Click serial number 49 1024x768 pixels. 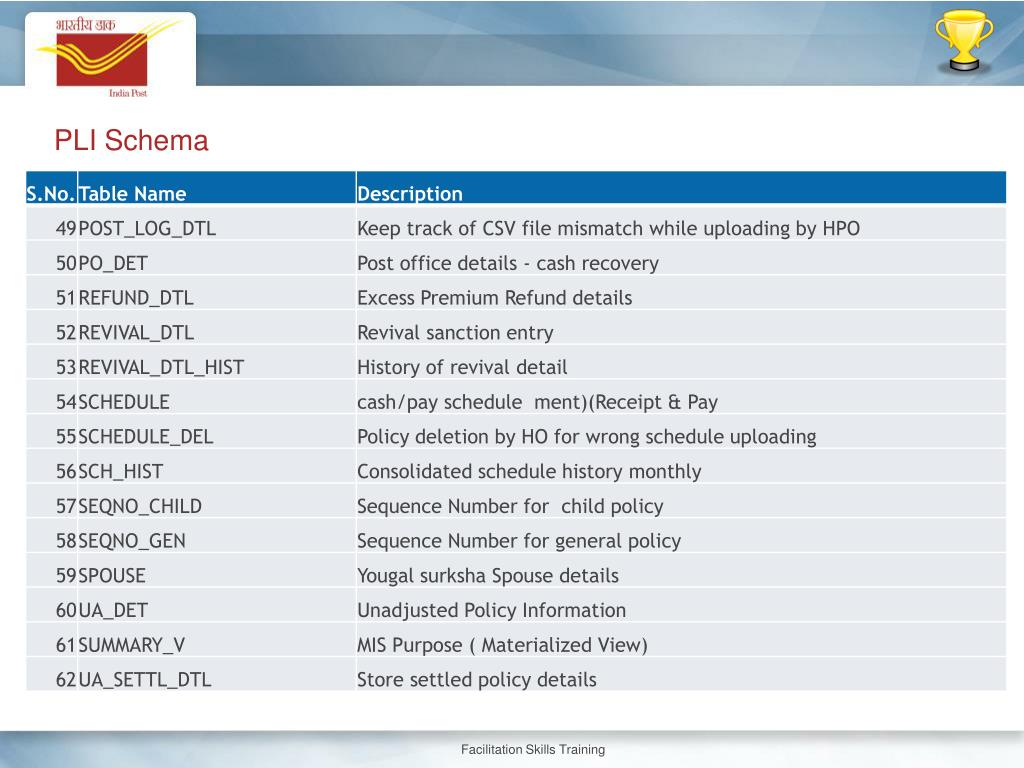66,228
